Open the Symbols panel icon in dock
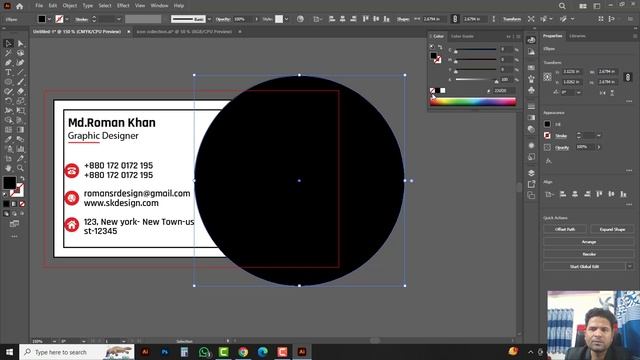640x360 pixels. [531, 90]
